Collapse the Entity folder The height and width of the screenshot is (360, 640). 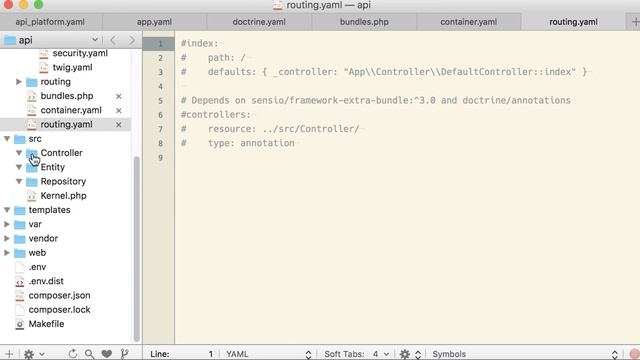click(x=19, y=167)
